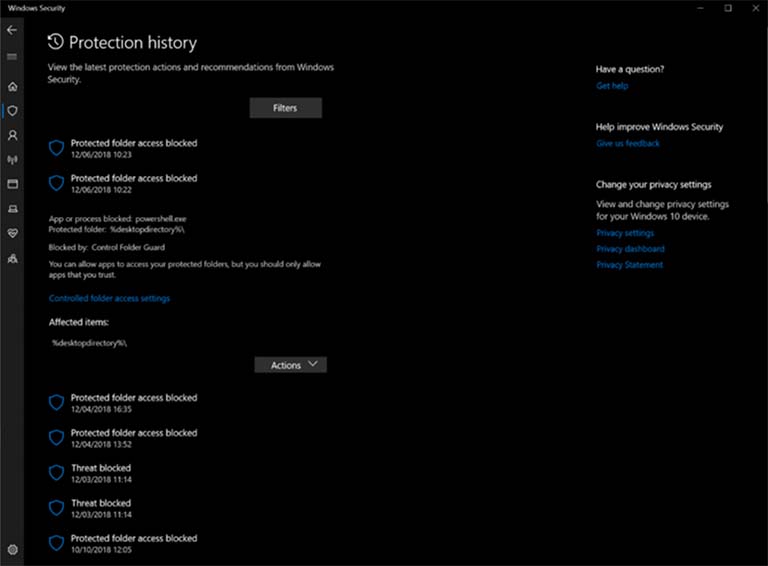Expand Protected folder access blocked 10/10/2018 12:05

point(134,538)
